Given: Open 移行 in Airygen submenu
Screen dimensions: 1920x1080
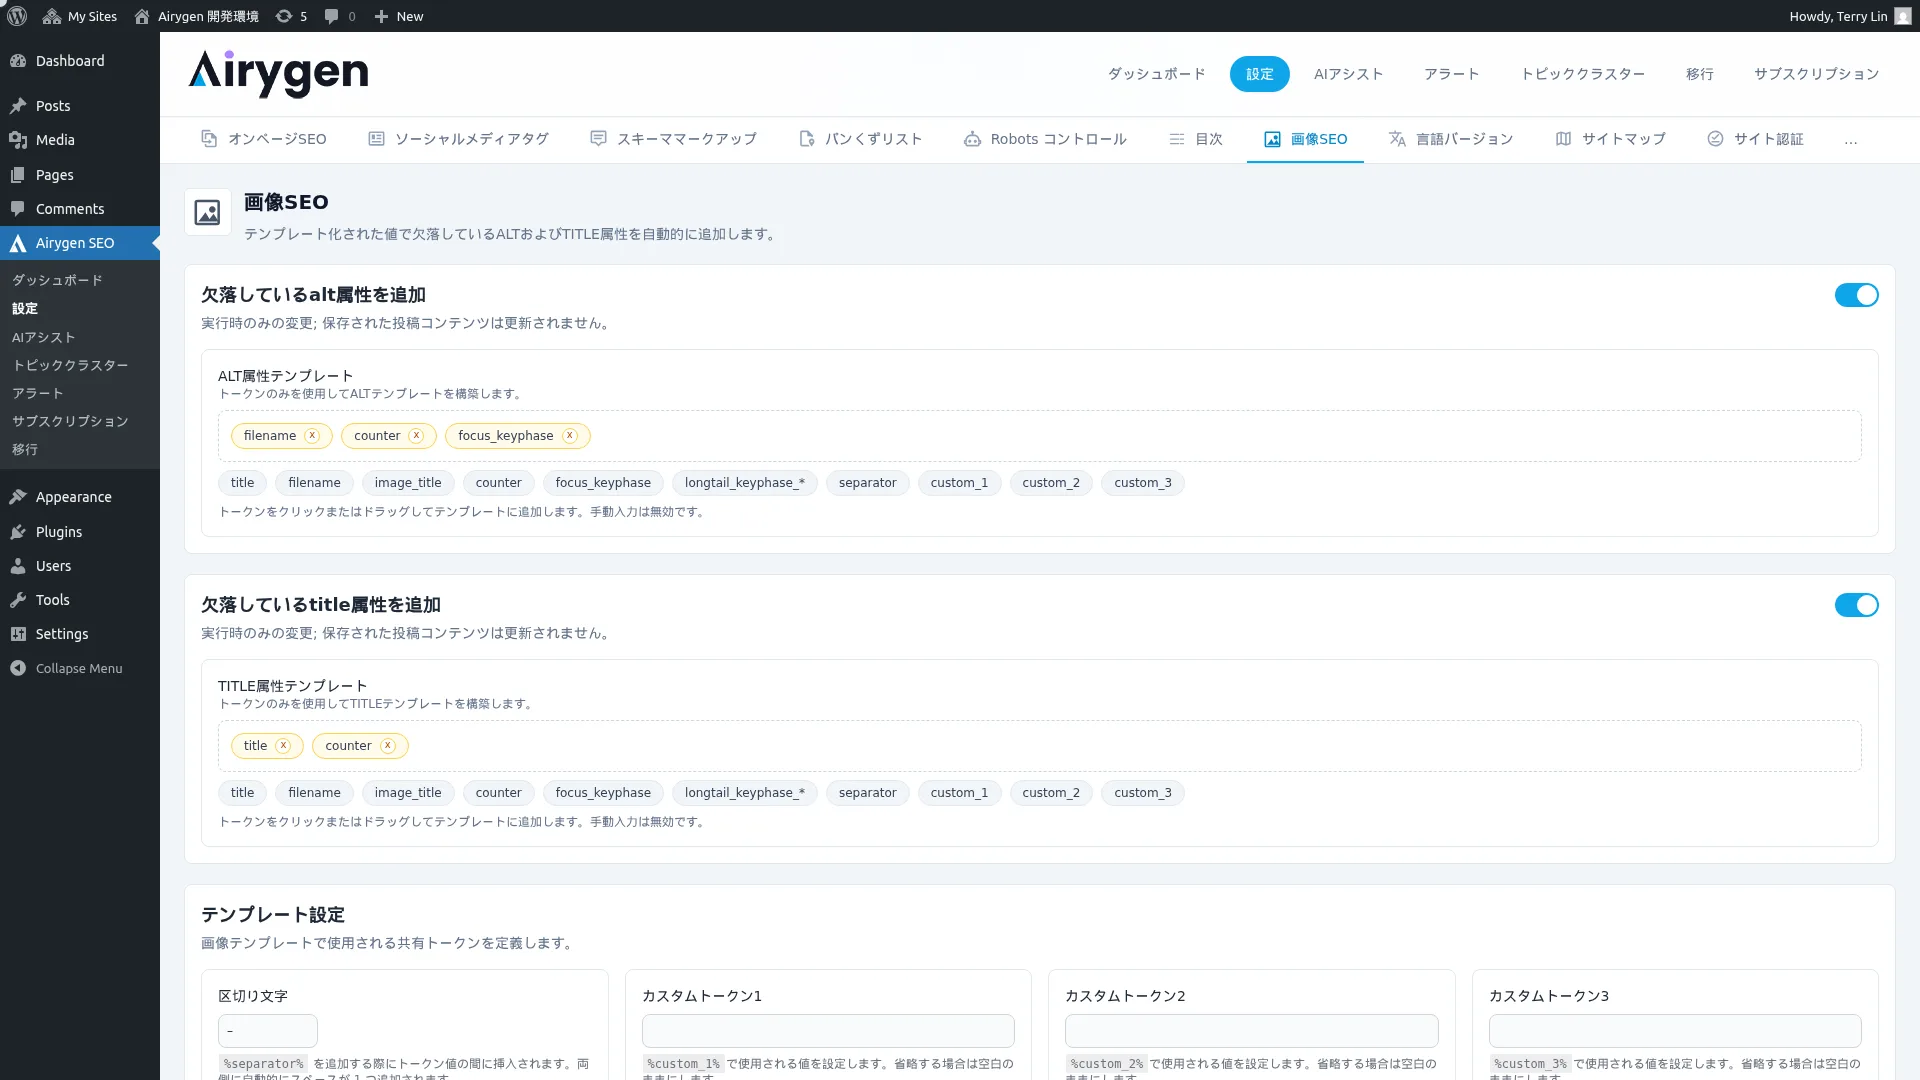Looking at the screenshot, I should (x=25, y=449).
